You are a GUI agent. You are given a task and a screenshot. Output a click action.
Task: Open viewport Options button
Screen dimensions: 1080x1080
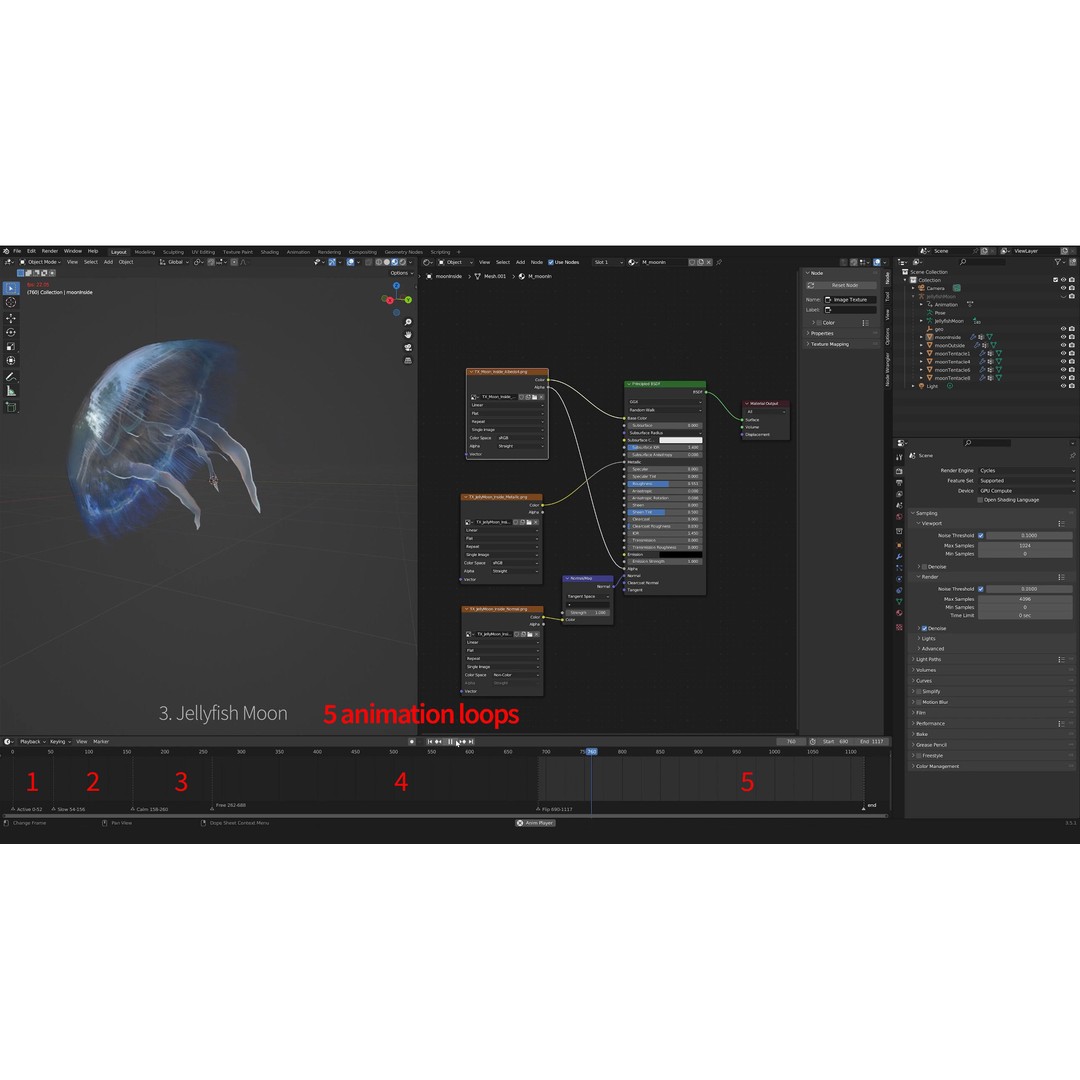click(402, 273)
